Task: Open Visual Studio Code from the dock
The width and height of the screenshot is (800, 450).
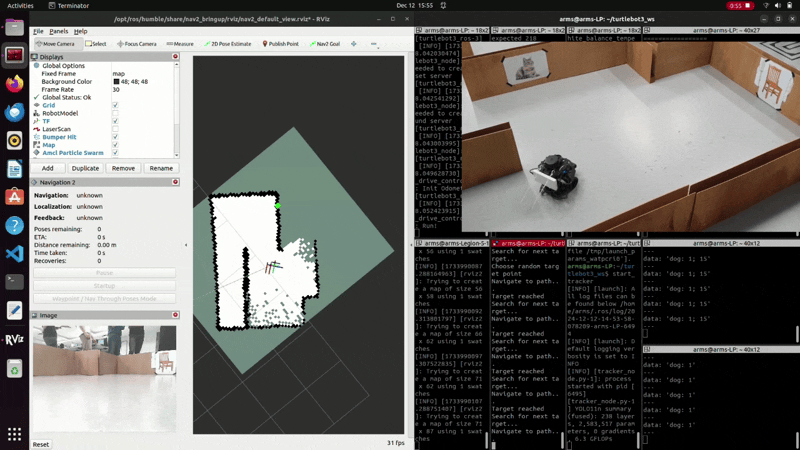Action: pyautogui.click(x=14, y=254)
